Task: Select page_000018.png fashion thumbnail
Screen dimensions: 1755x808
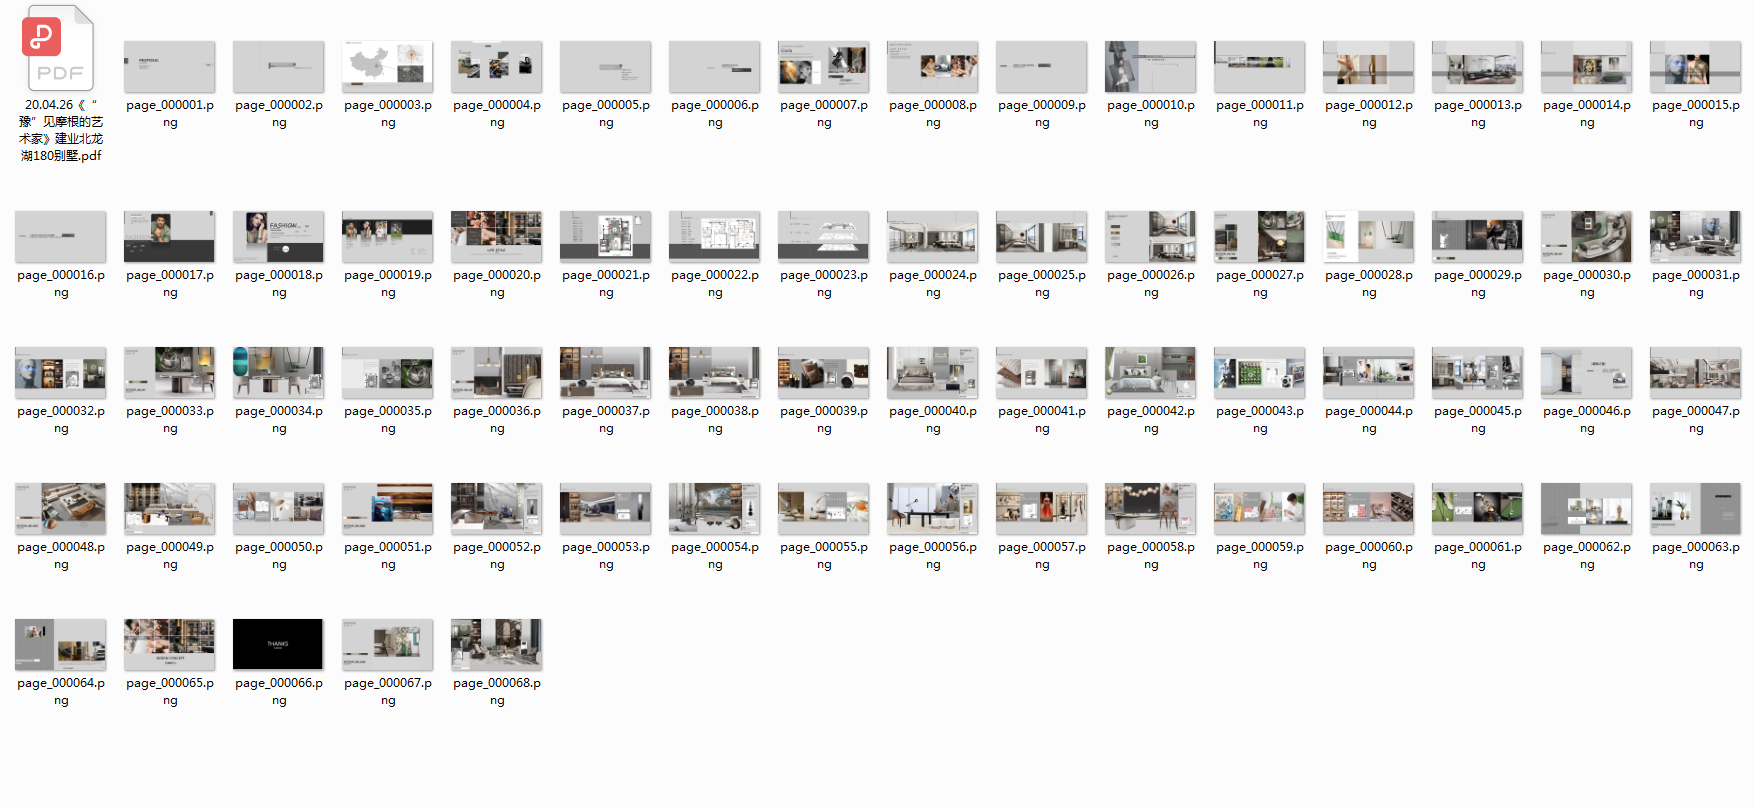Action: click(x=278, y=237)
